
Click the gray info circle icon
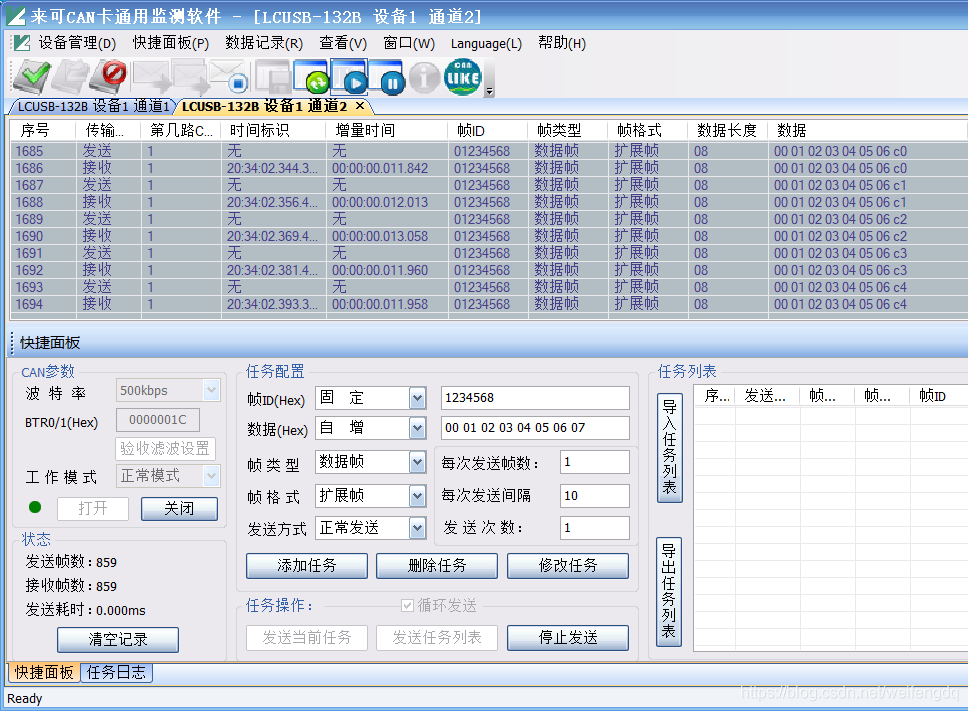click(x=424, y=77)
